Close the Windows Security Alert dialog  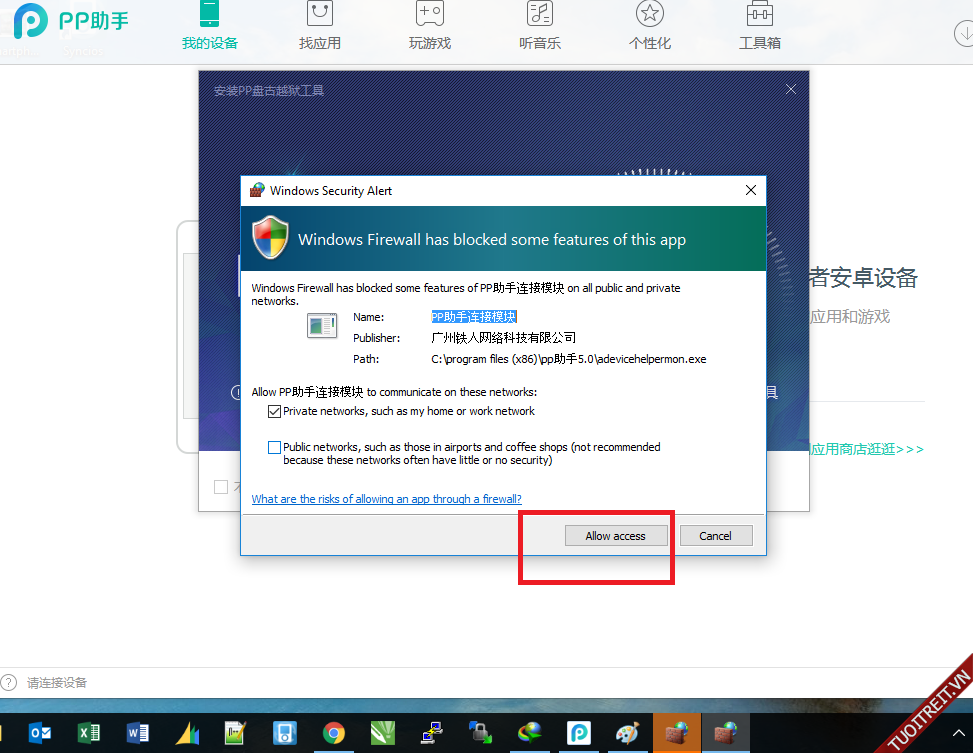click(751, 190)
